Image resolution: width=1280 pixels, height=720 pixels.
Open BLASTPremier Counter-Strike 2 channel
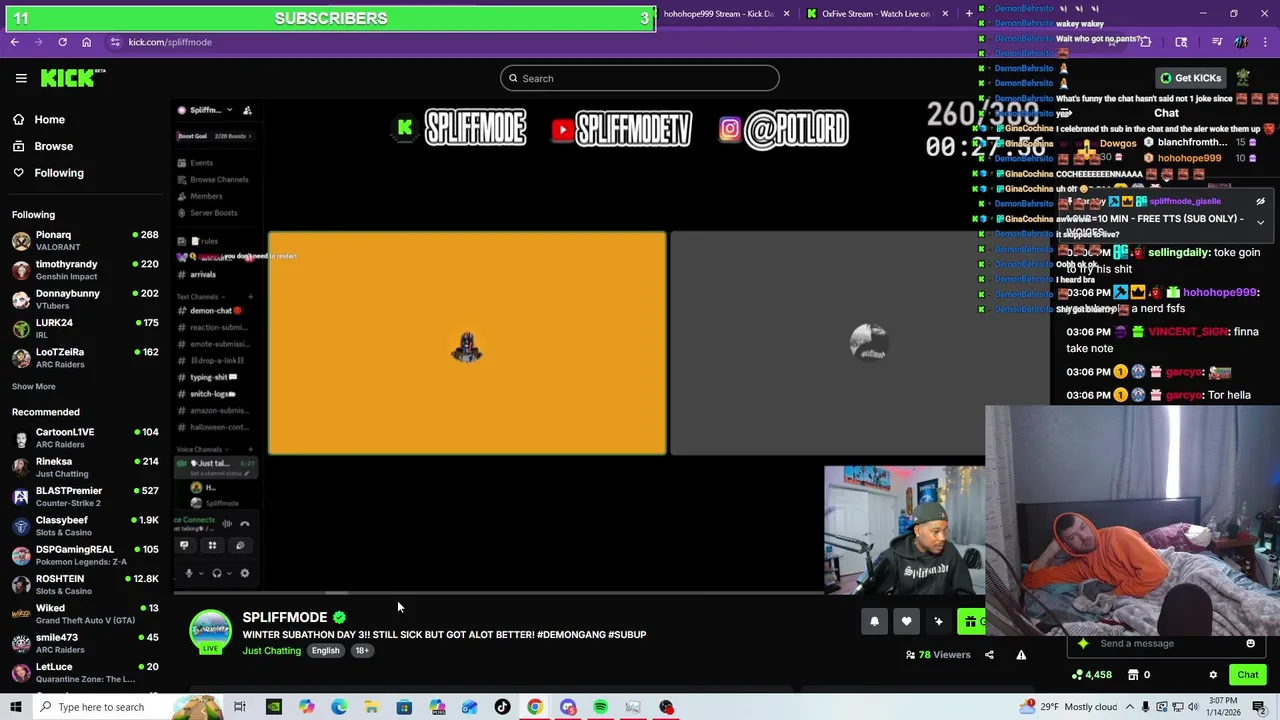(85, 497)
